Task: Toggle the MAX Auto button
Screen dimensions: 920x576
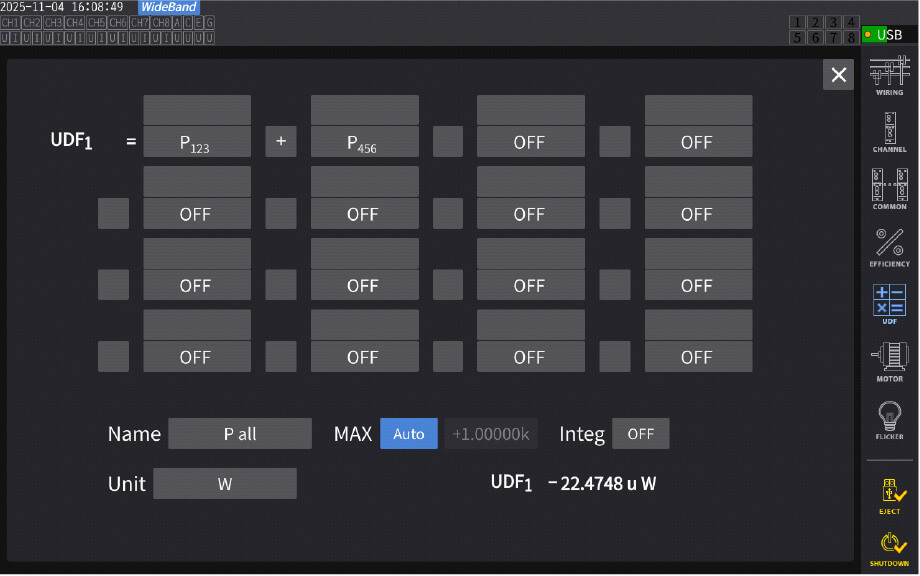Action: [x=408, y=434]
